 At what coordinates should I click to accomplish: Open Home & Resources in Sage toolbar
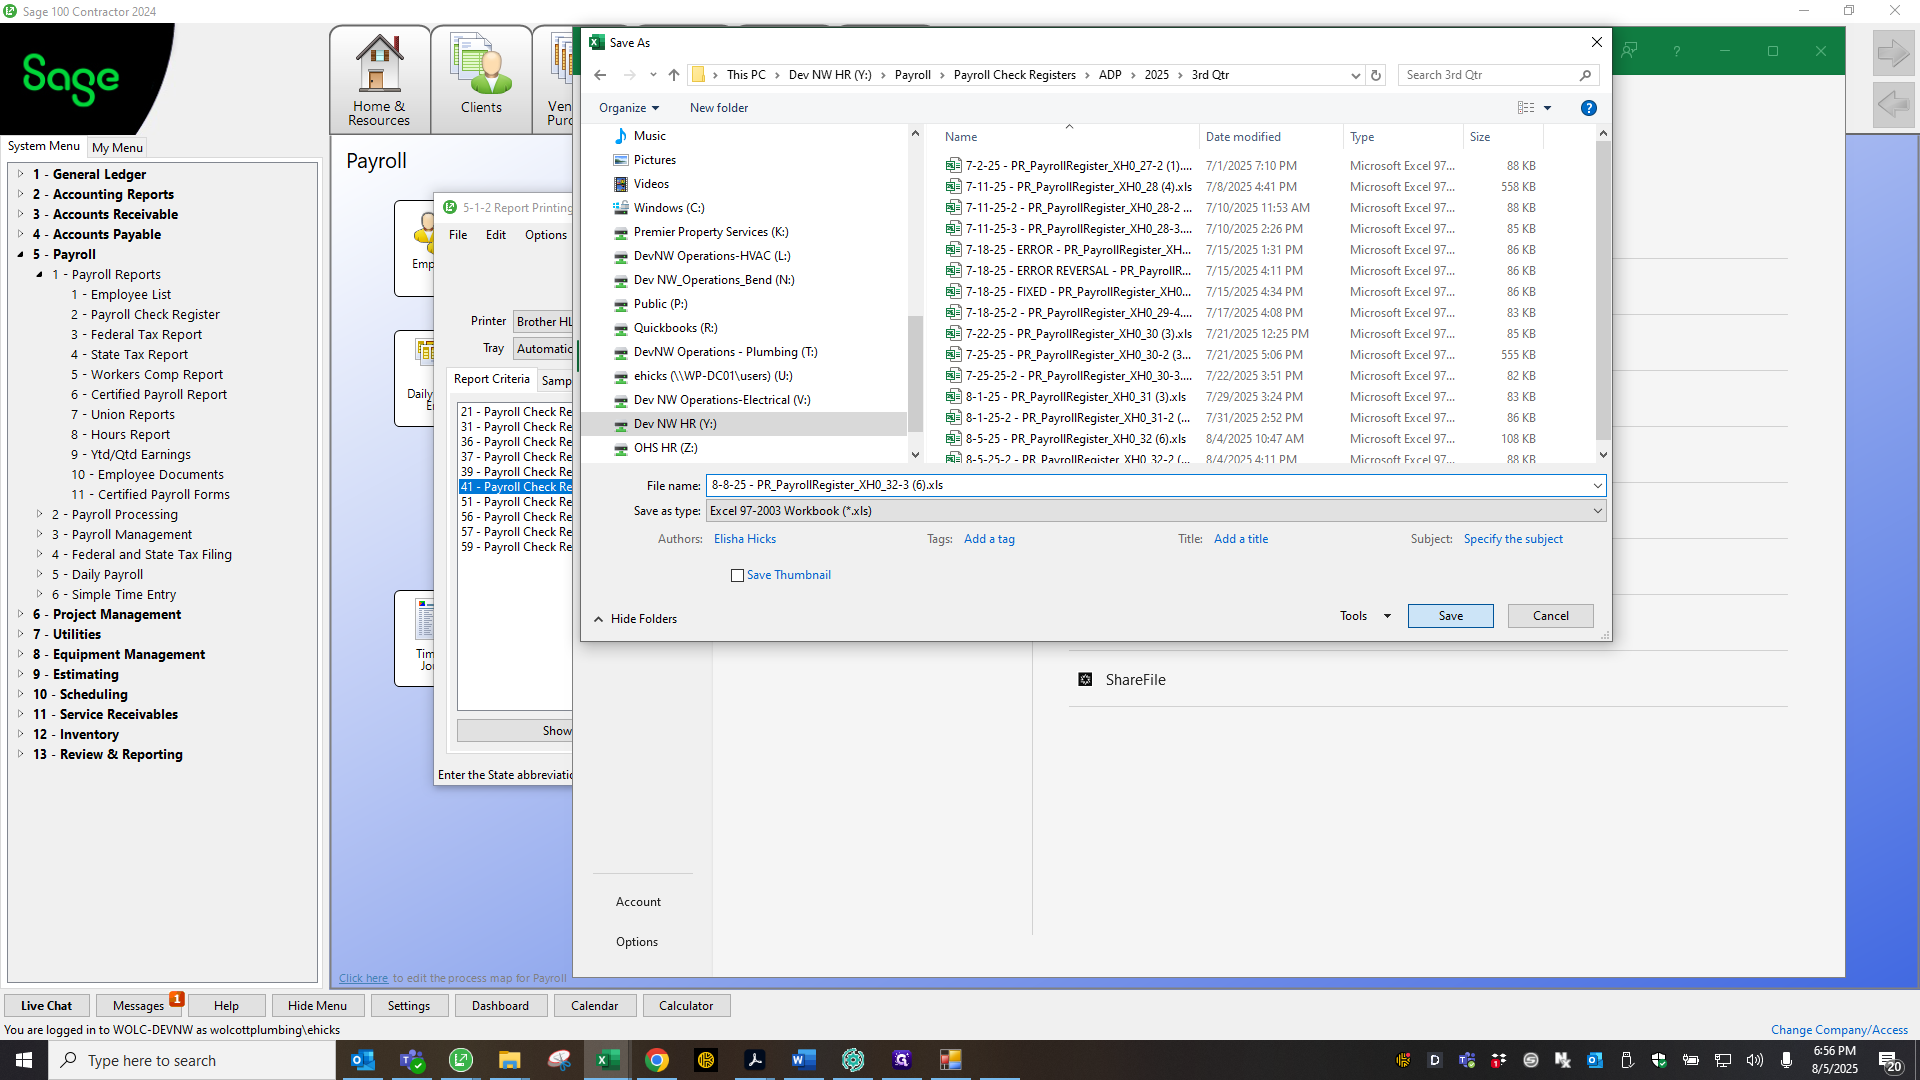pyautogui.click(x=380, y=80)
